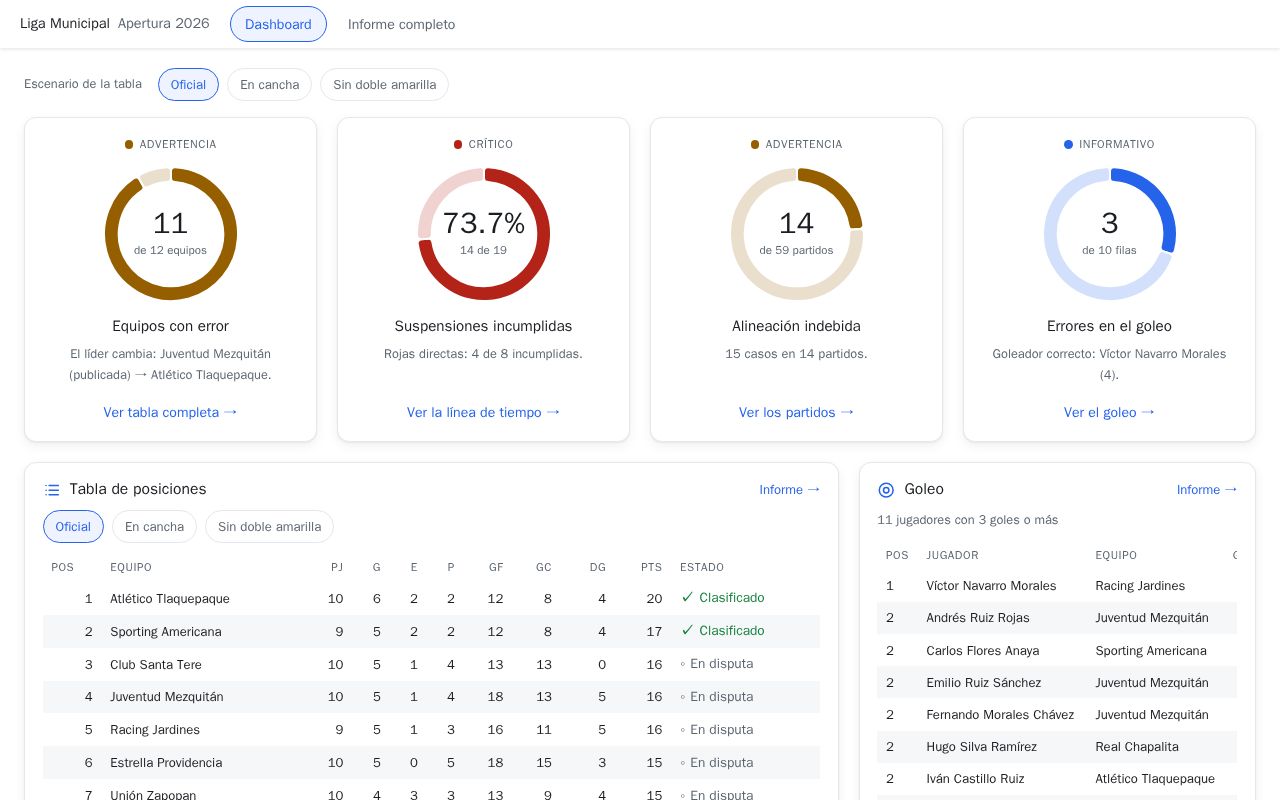Click Juventud Mezquitán in positions table
Viewport: 1280px width, 800px height.
tap(167, 697)
